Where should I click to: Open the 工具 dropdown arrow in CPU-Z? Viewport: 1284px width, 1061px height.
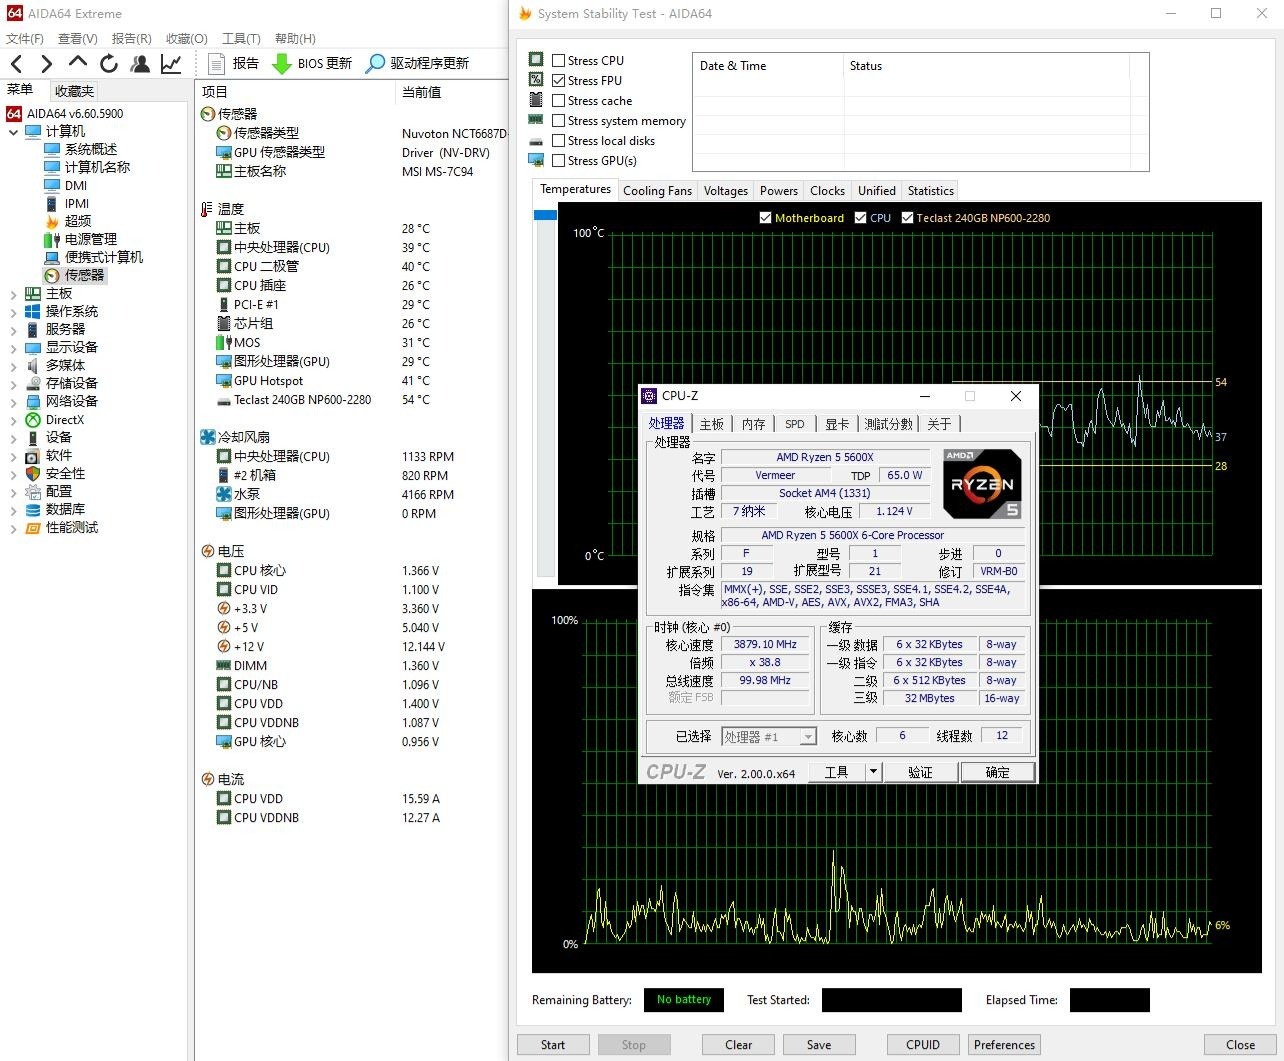873,772
